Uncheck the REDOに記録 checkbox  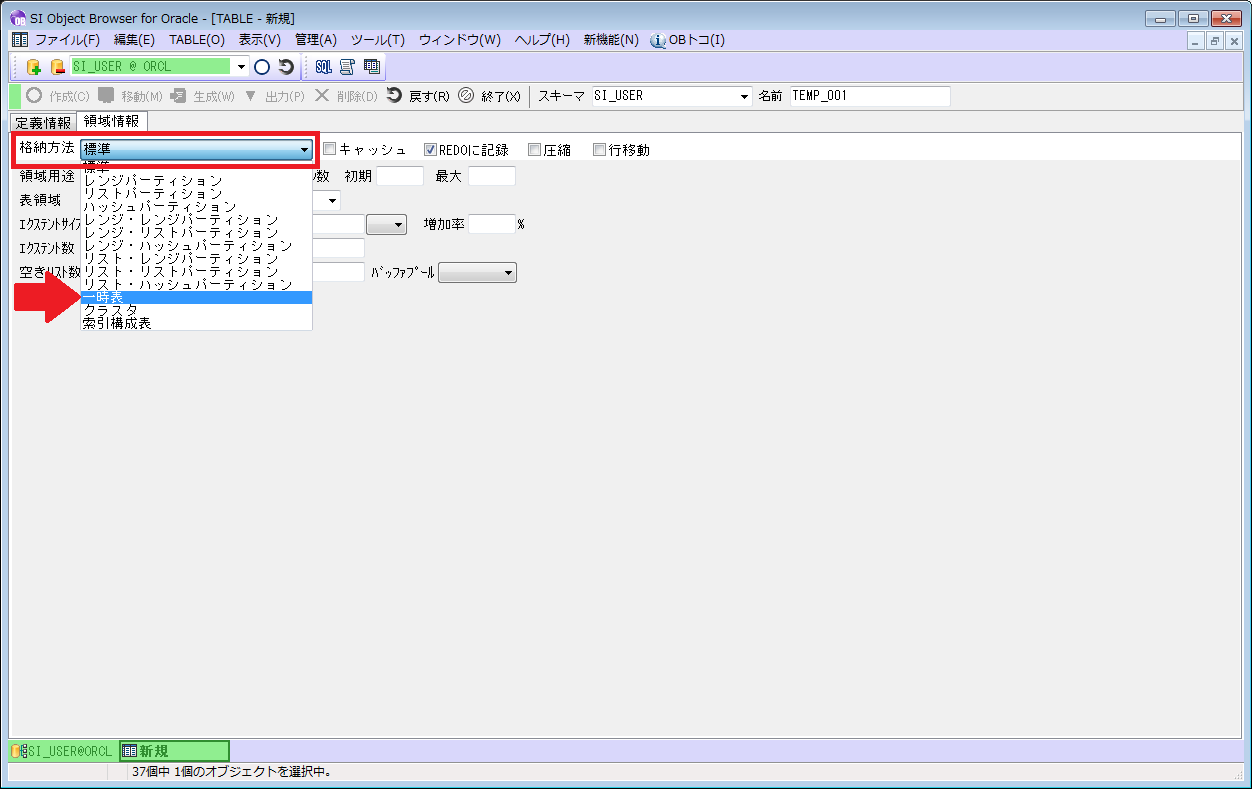pos(431,150)
